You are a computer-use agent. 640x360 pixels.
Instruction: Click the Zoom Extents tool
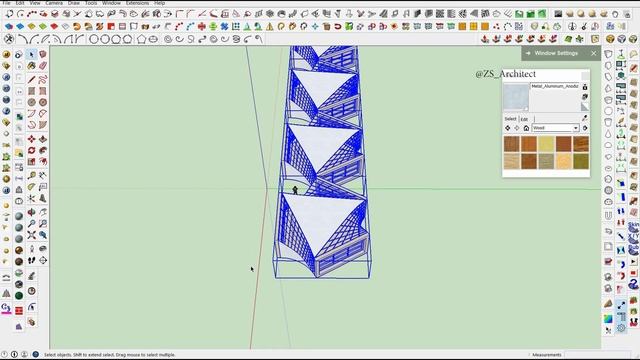click(31, 235)
